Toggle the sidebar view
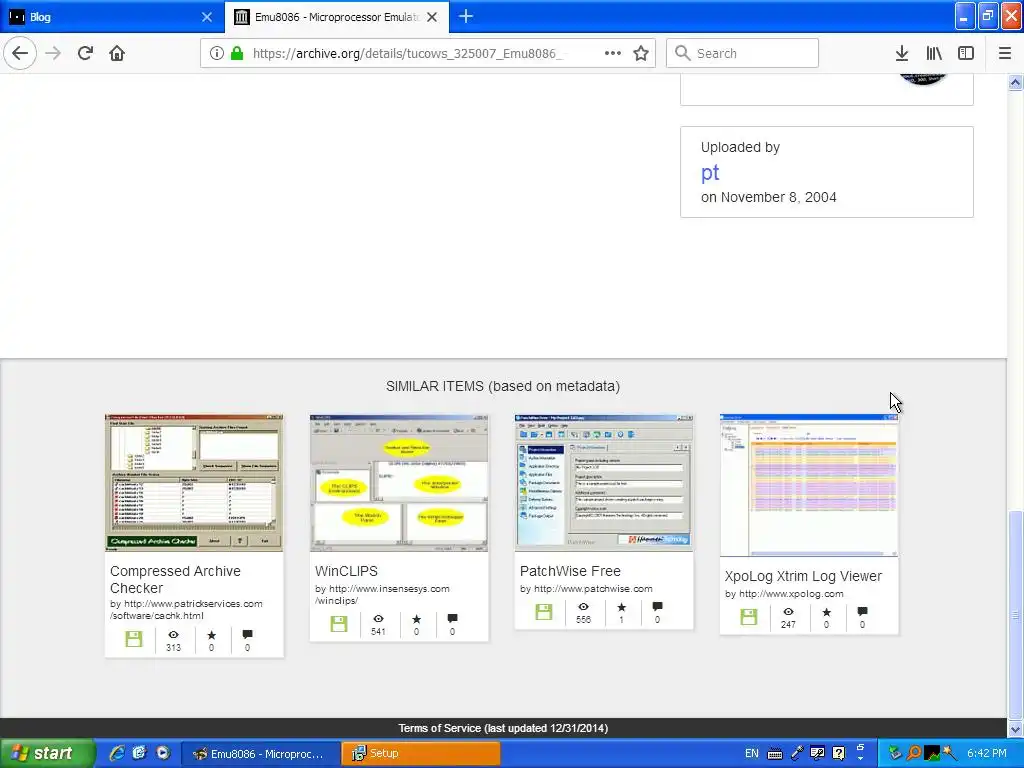The height and width of the screenshot is (768, 1024). (x=966, y=53)
